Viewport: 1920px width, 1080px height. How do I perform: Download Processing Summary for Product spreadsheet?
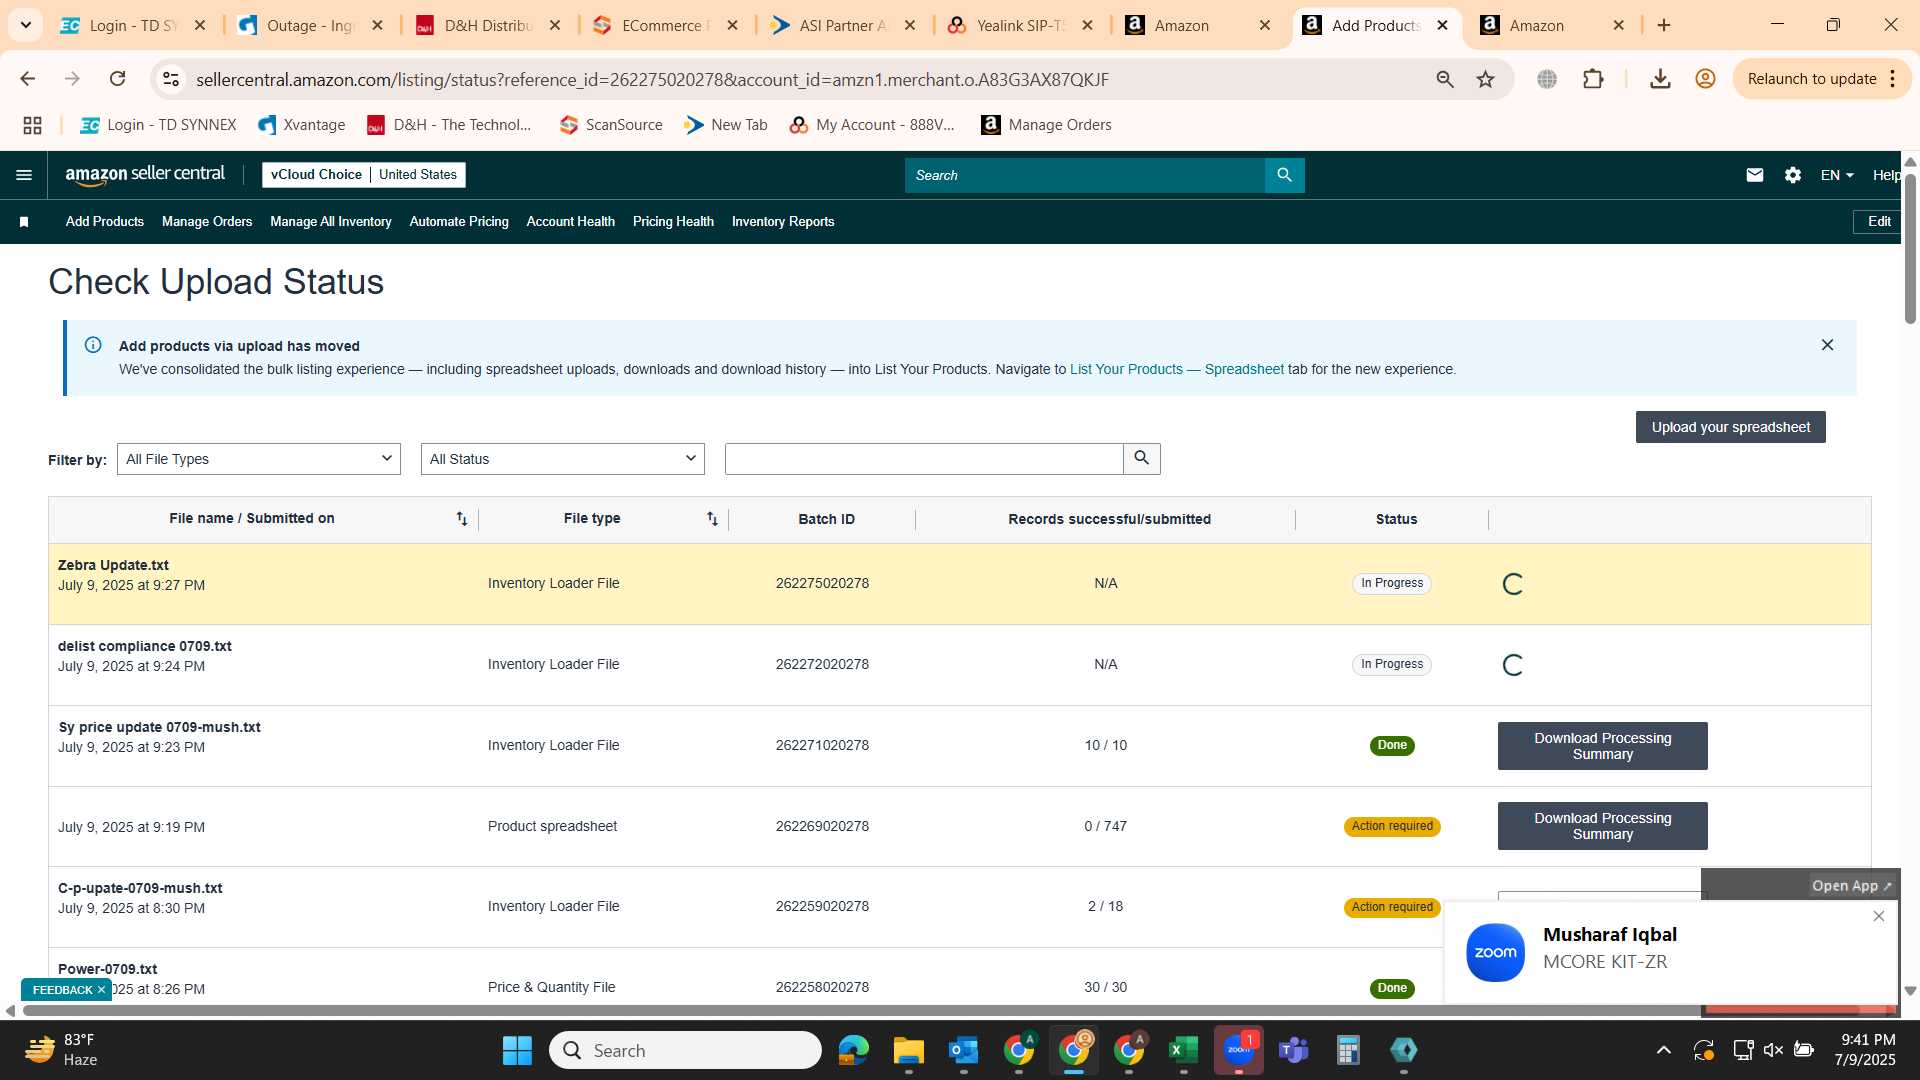(1602, 826)
